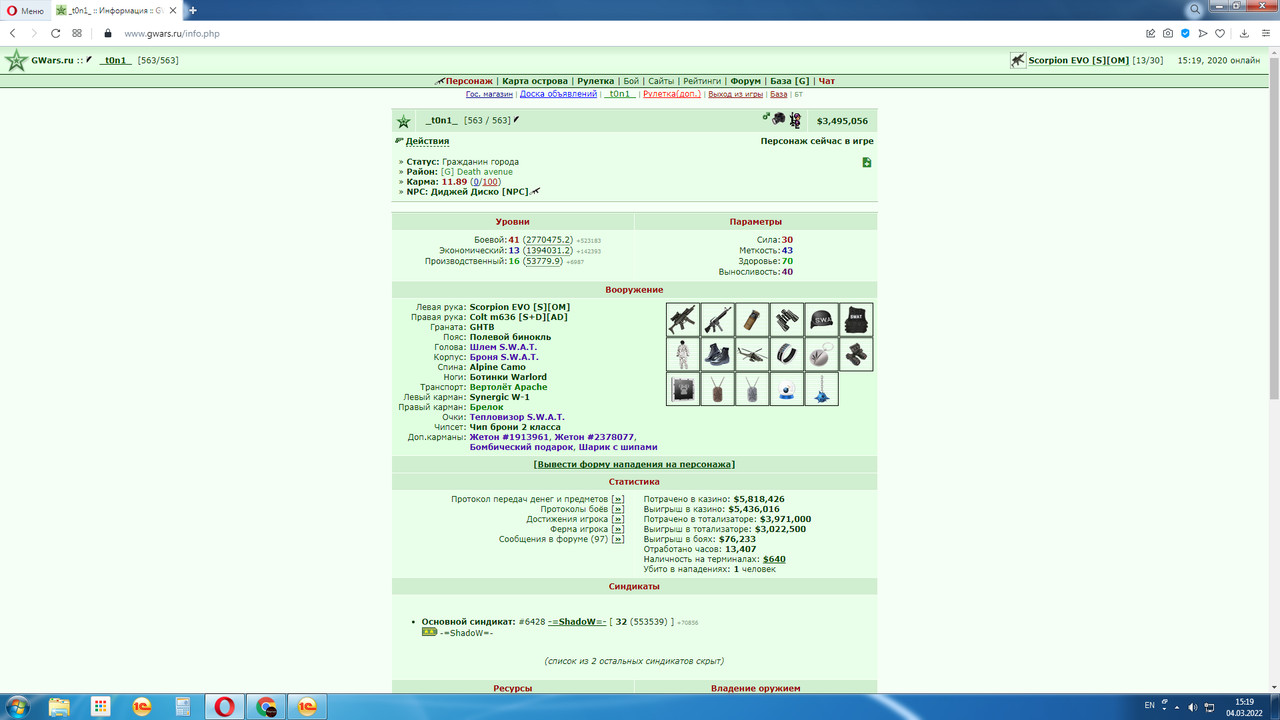Click the Synergic W-1 bracelet thumbnail
Screen dimensions: 1280x720
[787, 354]
